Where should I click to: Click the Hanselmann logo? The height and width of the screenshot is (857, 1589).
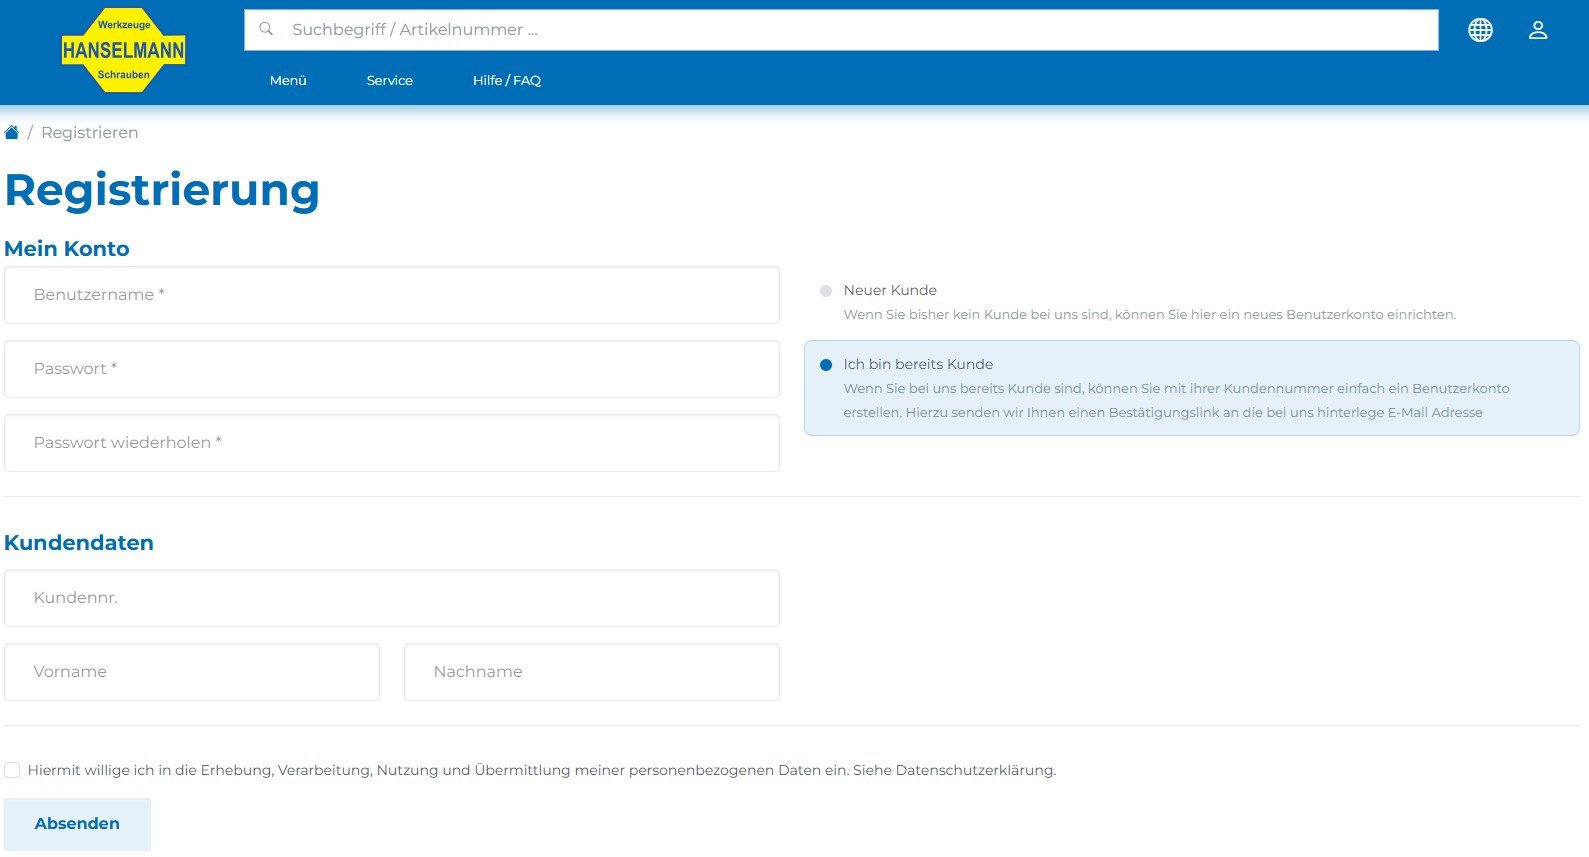124,50
